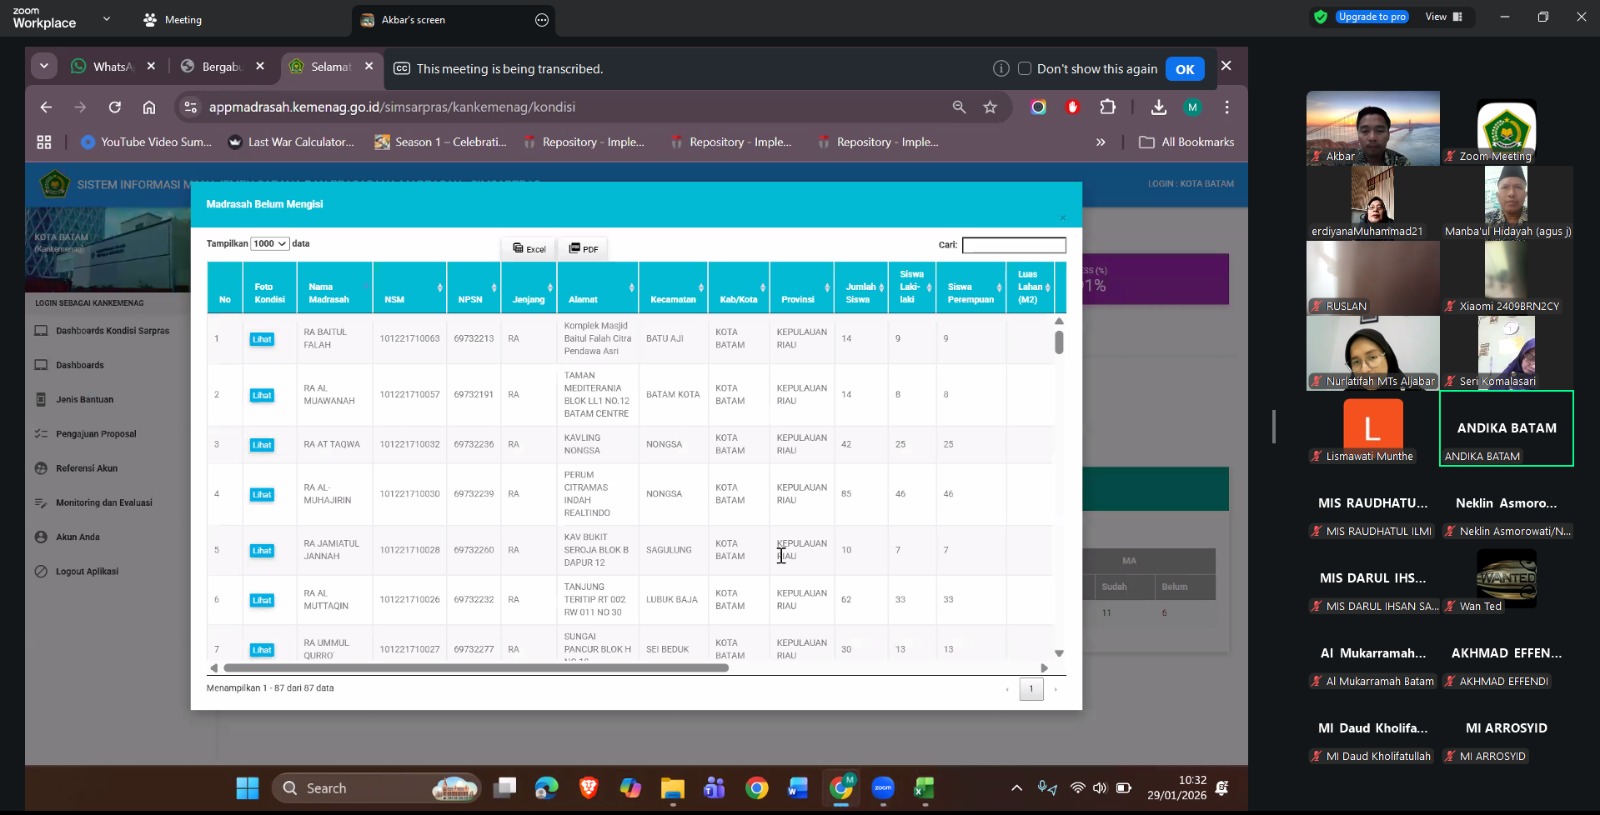Export table using Excel button
The width and height of the screenshot is (1600, 815).
(529, 248)
